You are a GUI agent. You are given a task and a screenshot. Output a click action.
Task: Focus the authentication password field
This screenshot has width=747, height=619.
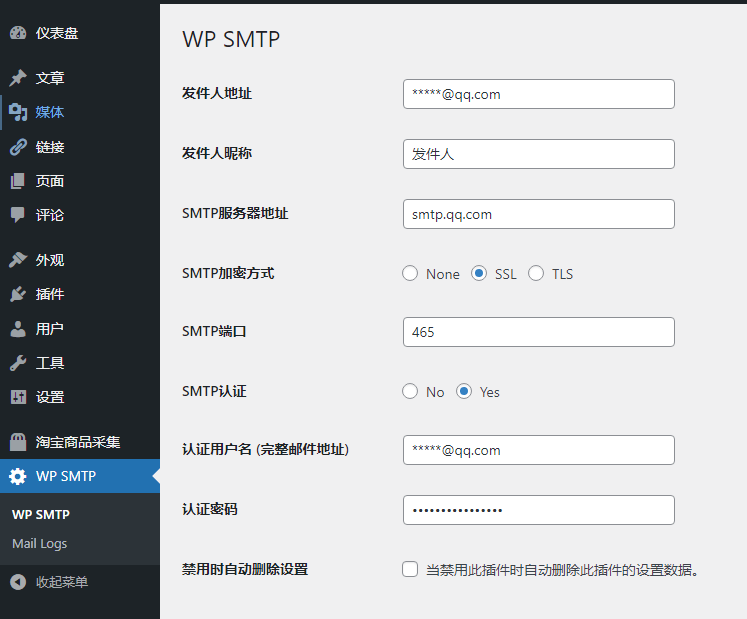tap(538, 510)
